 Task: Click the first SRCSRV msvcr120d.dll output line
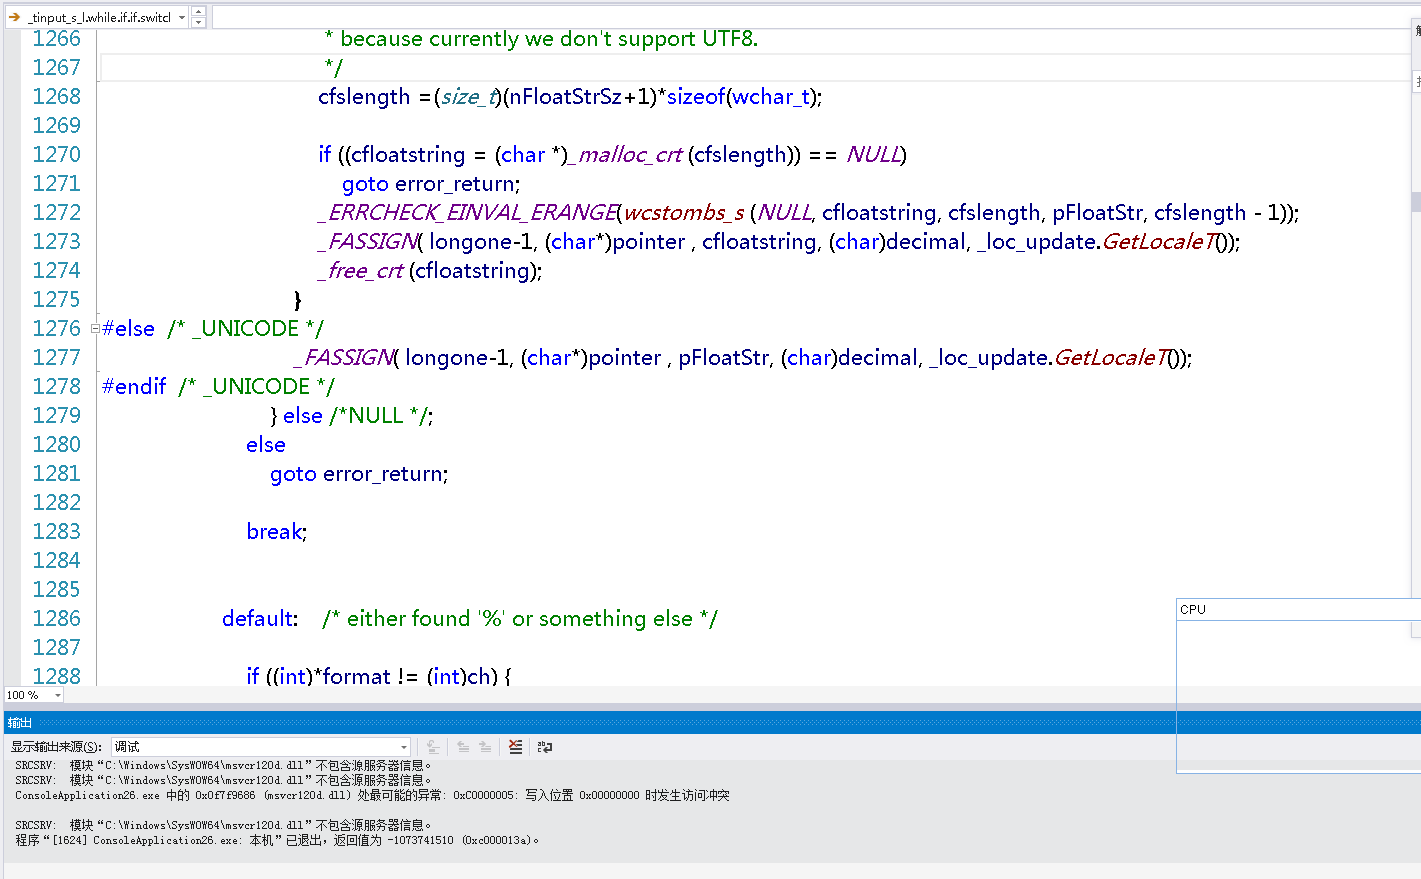[x=223, y=766]
